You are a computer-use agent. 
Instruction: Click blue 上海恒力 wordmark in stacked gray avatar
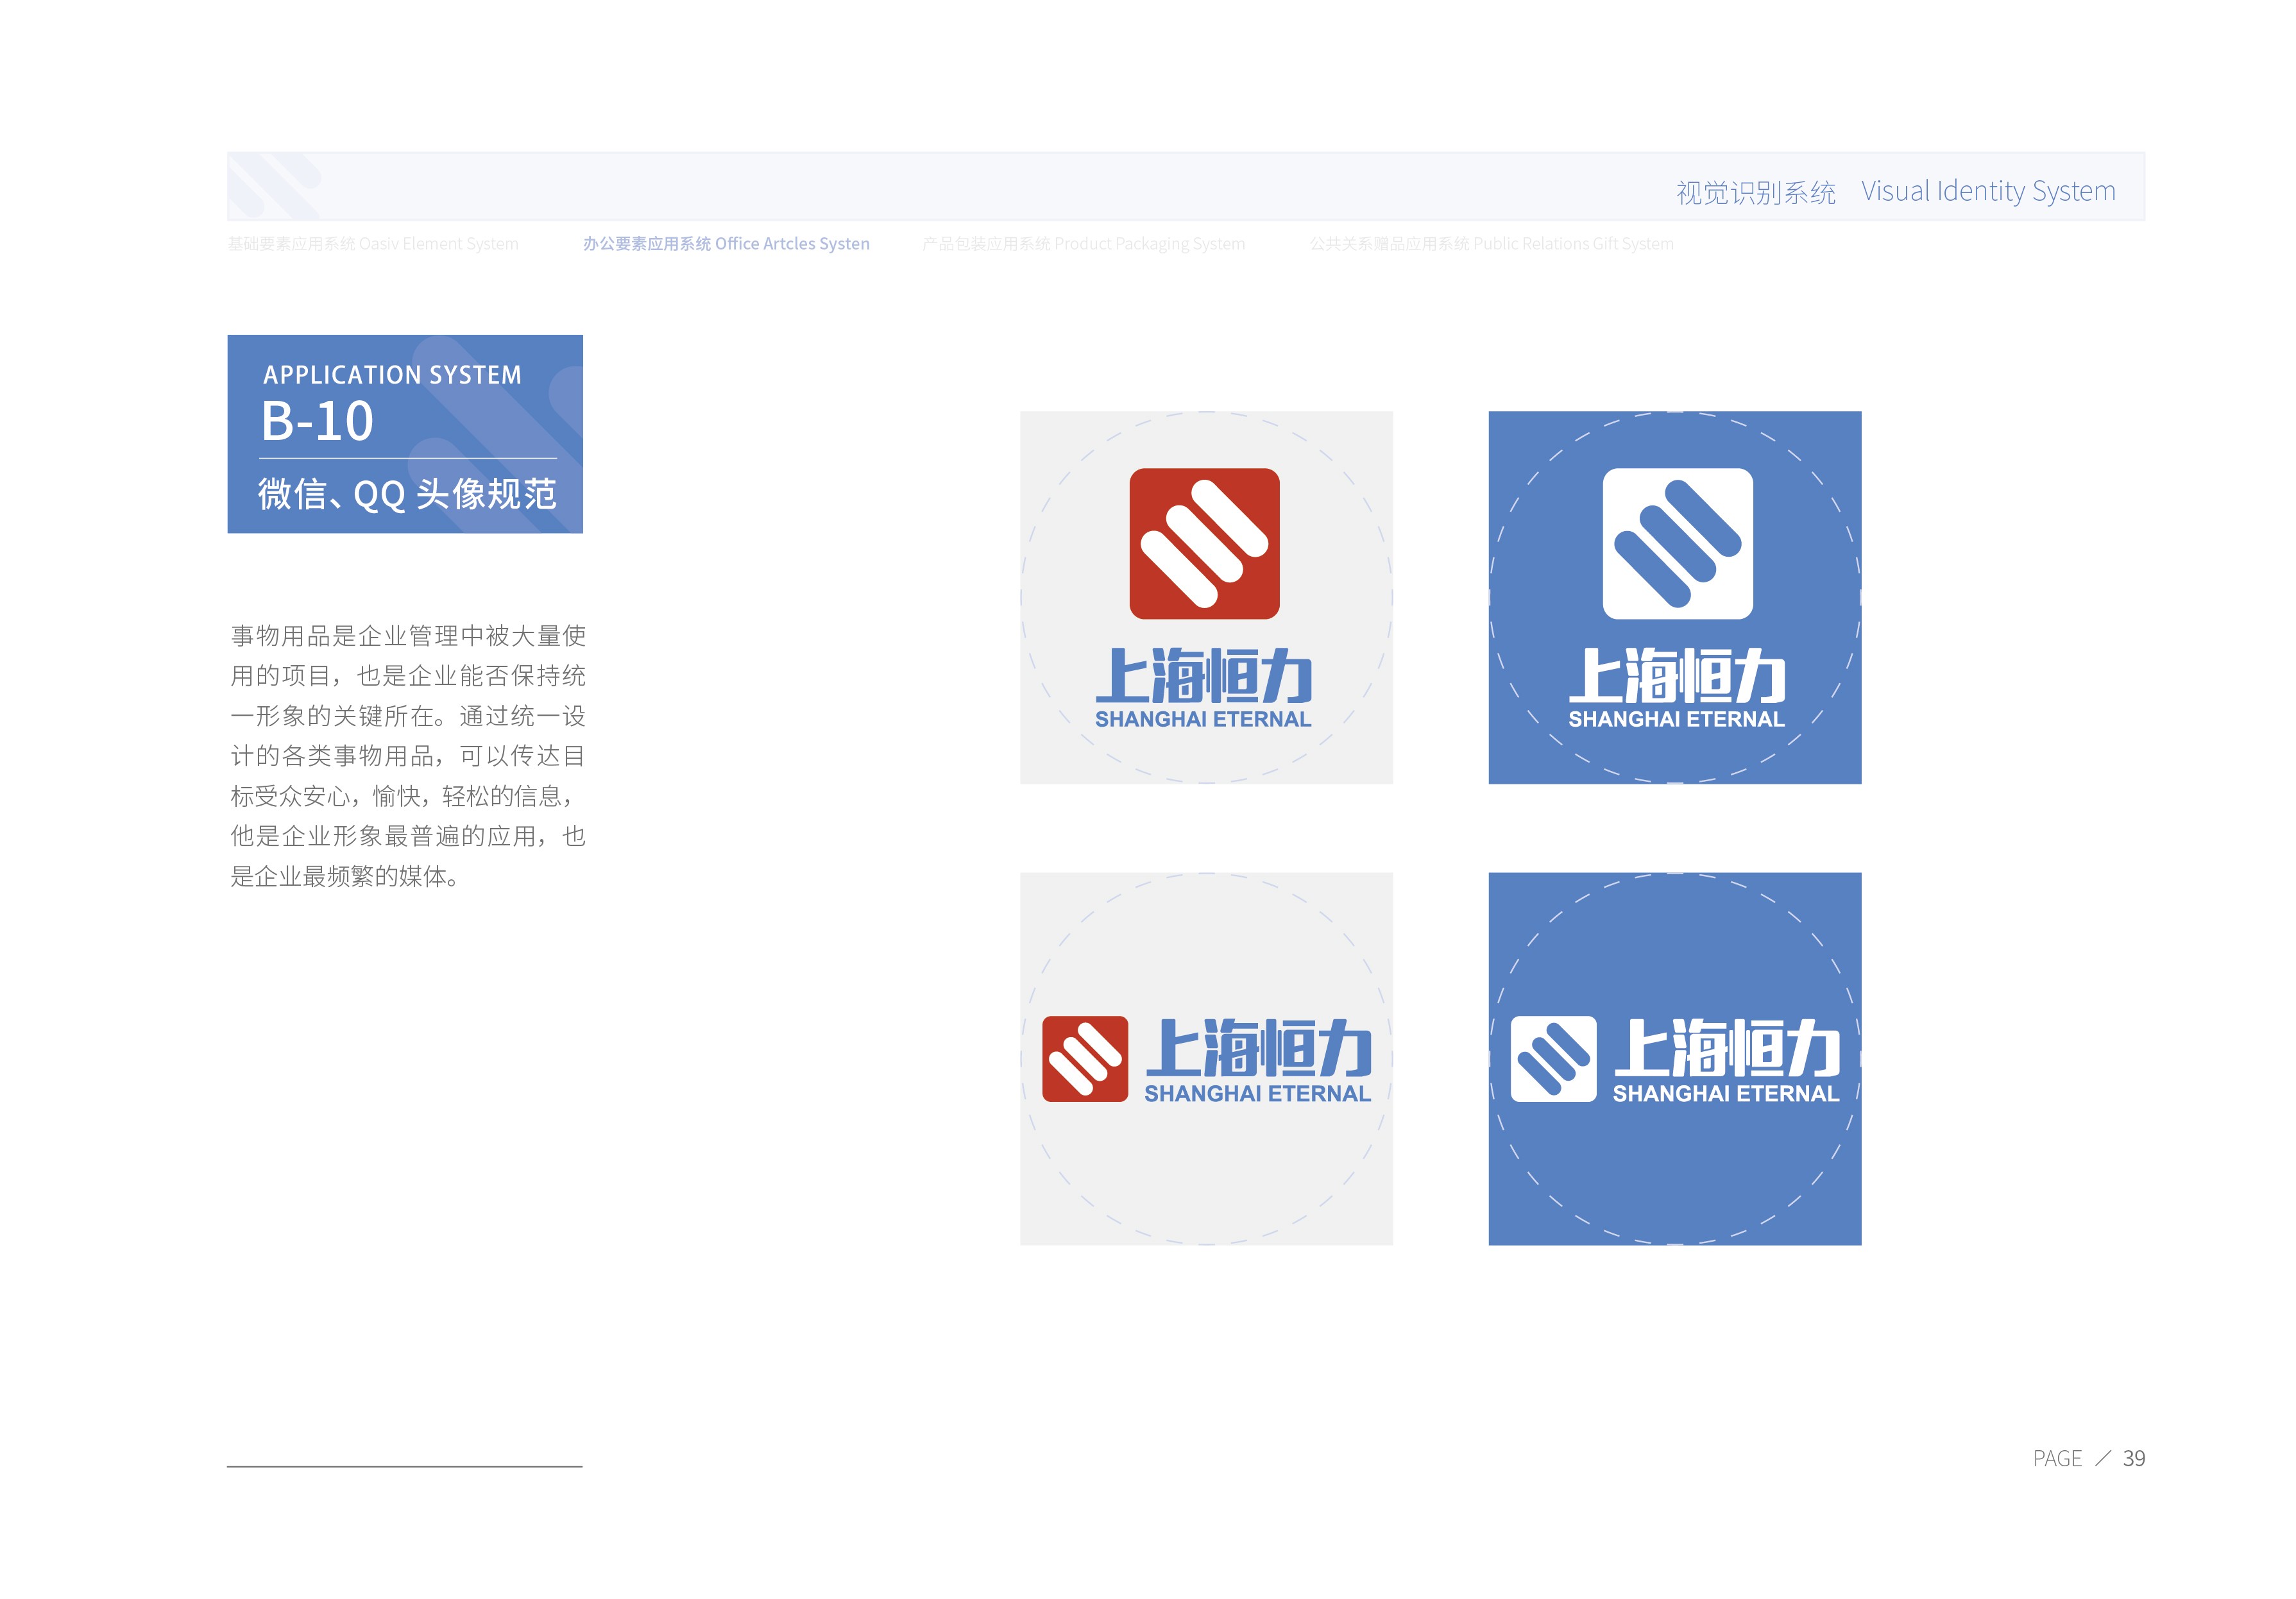point(1204,675)
